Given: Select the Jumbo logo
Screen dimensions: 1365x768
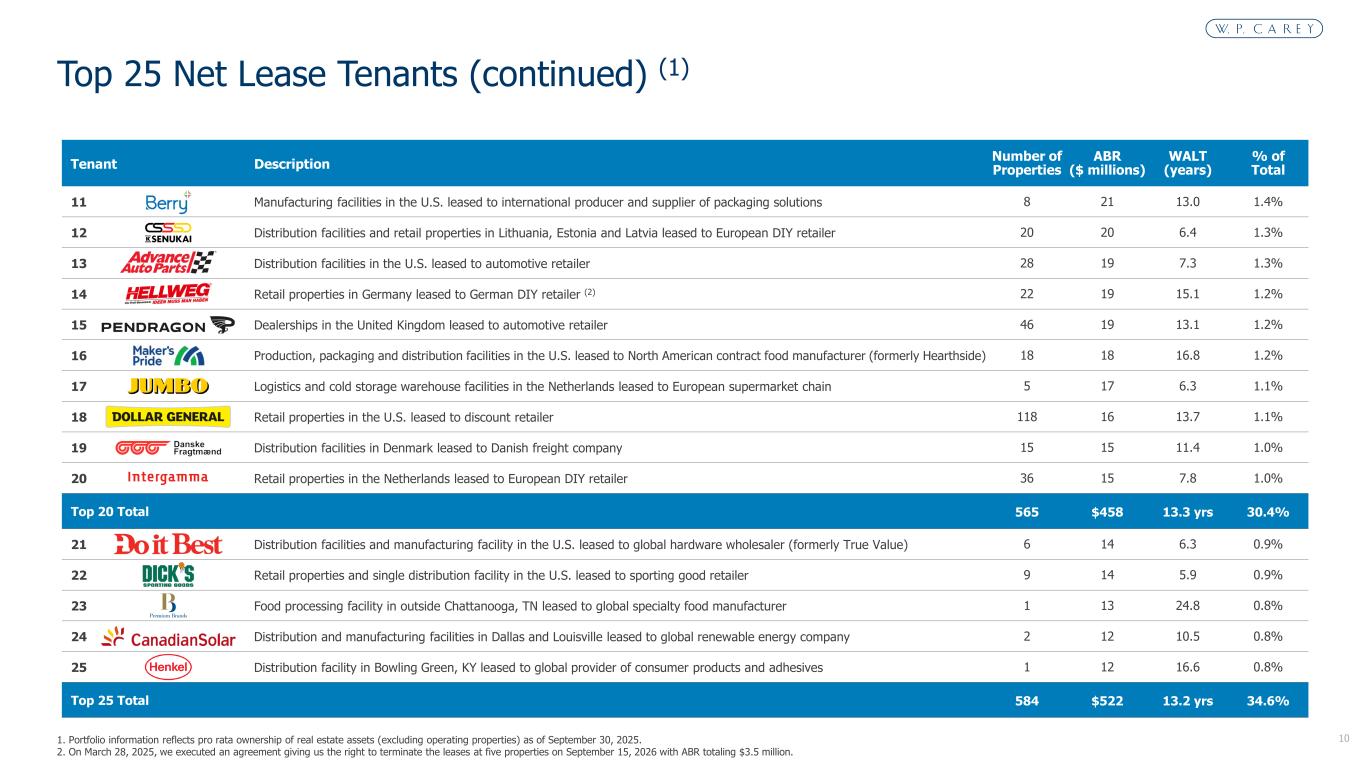Looking at the screenshot, I should tap(167, 386).
